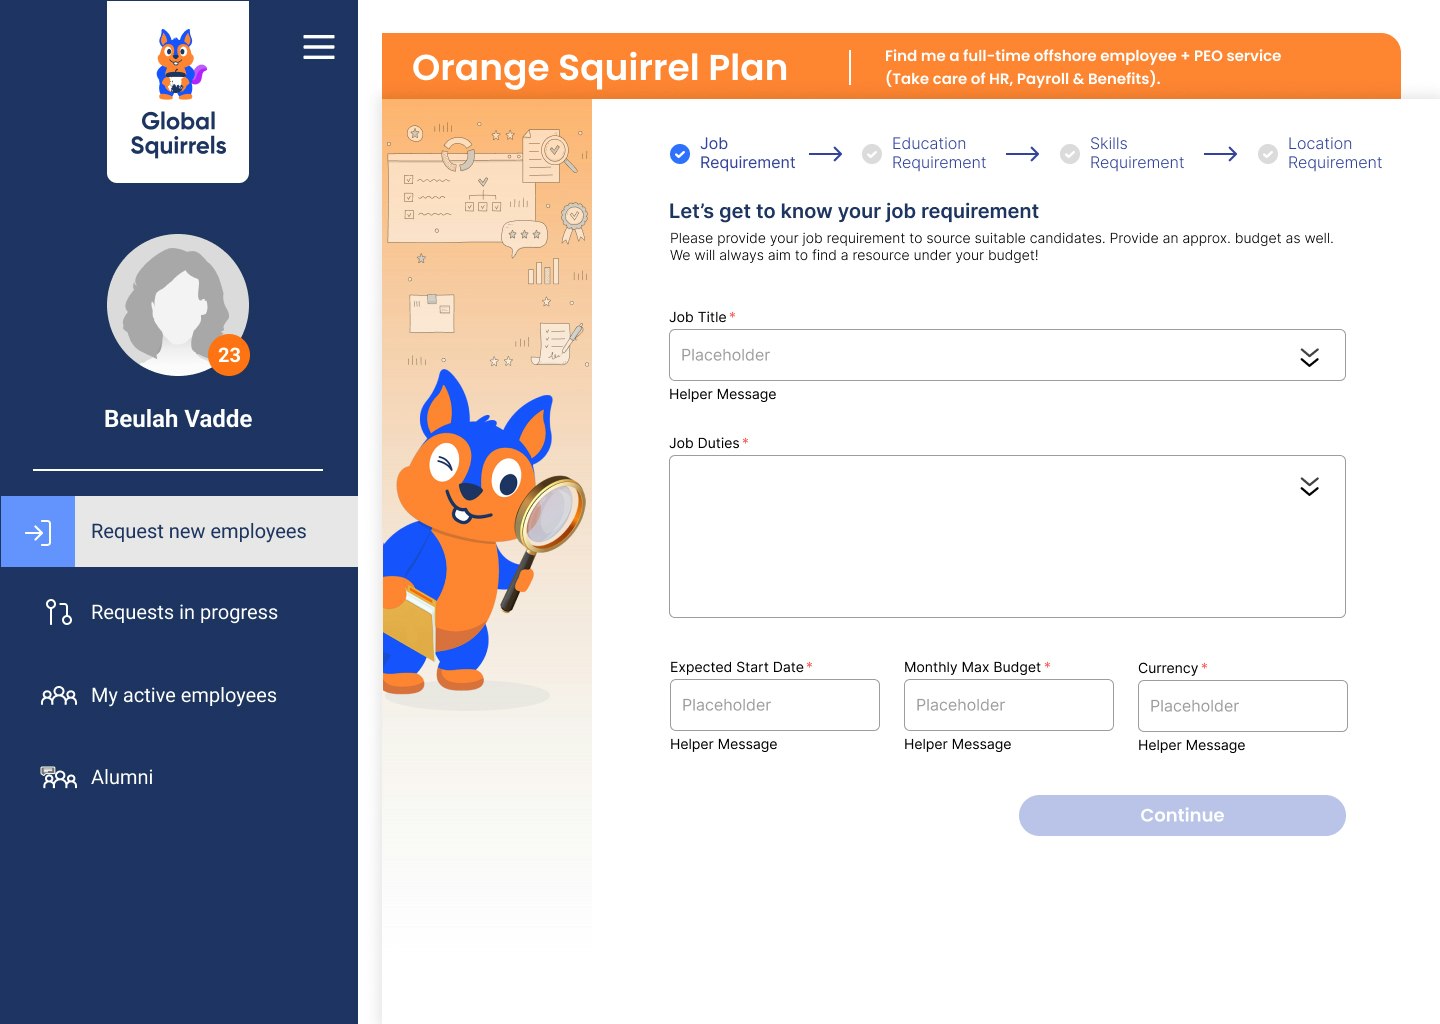This screenshot has height=1024, width=1440.
Task: Select the Location Requirement step
Action: (x=1335, y=153)
